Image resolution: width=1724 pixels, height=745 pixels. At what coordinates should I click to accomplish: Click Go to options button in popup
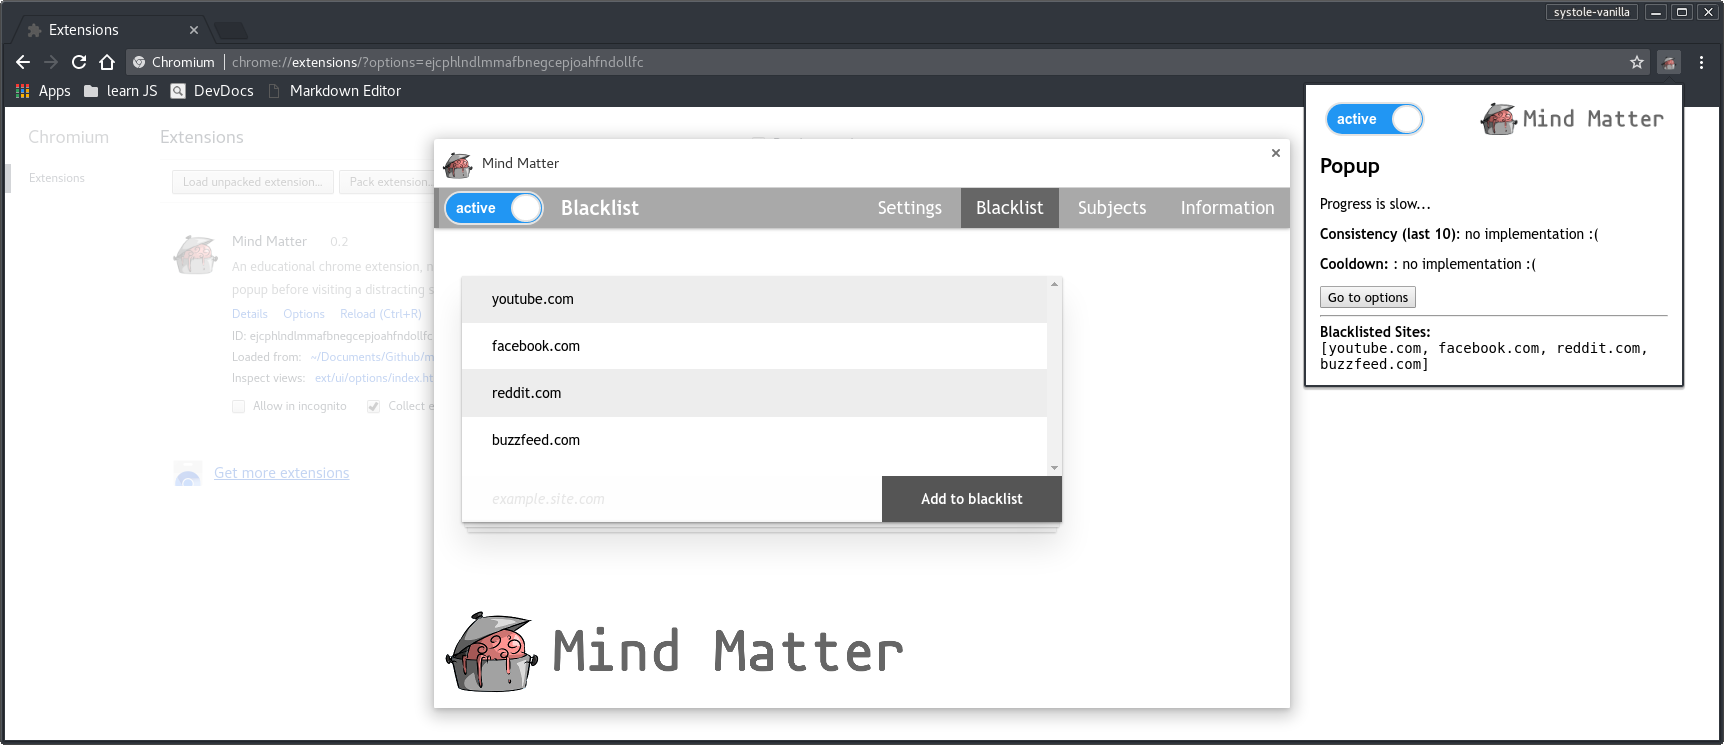pos(1367,297)
